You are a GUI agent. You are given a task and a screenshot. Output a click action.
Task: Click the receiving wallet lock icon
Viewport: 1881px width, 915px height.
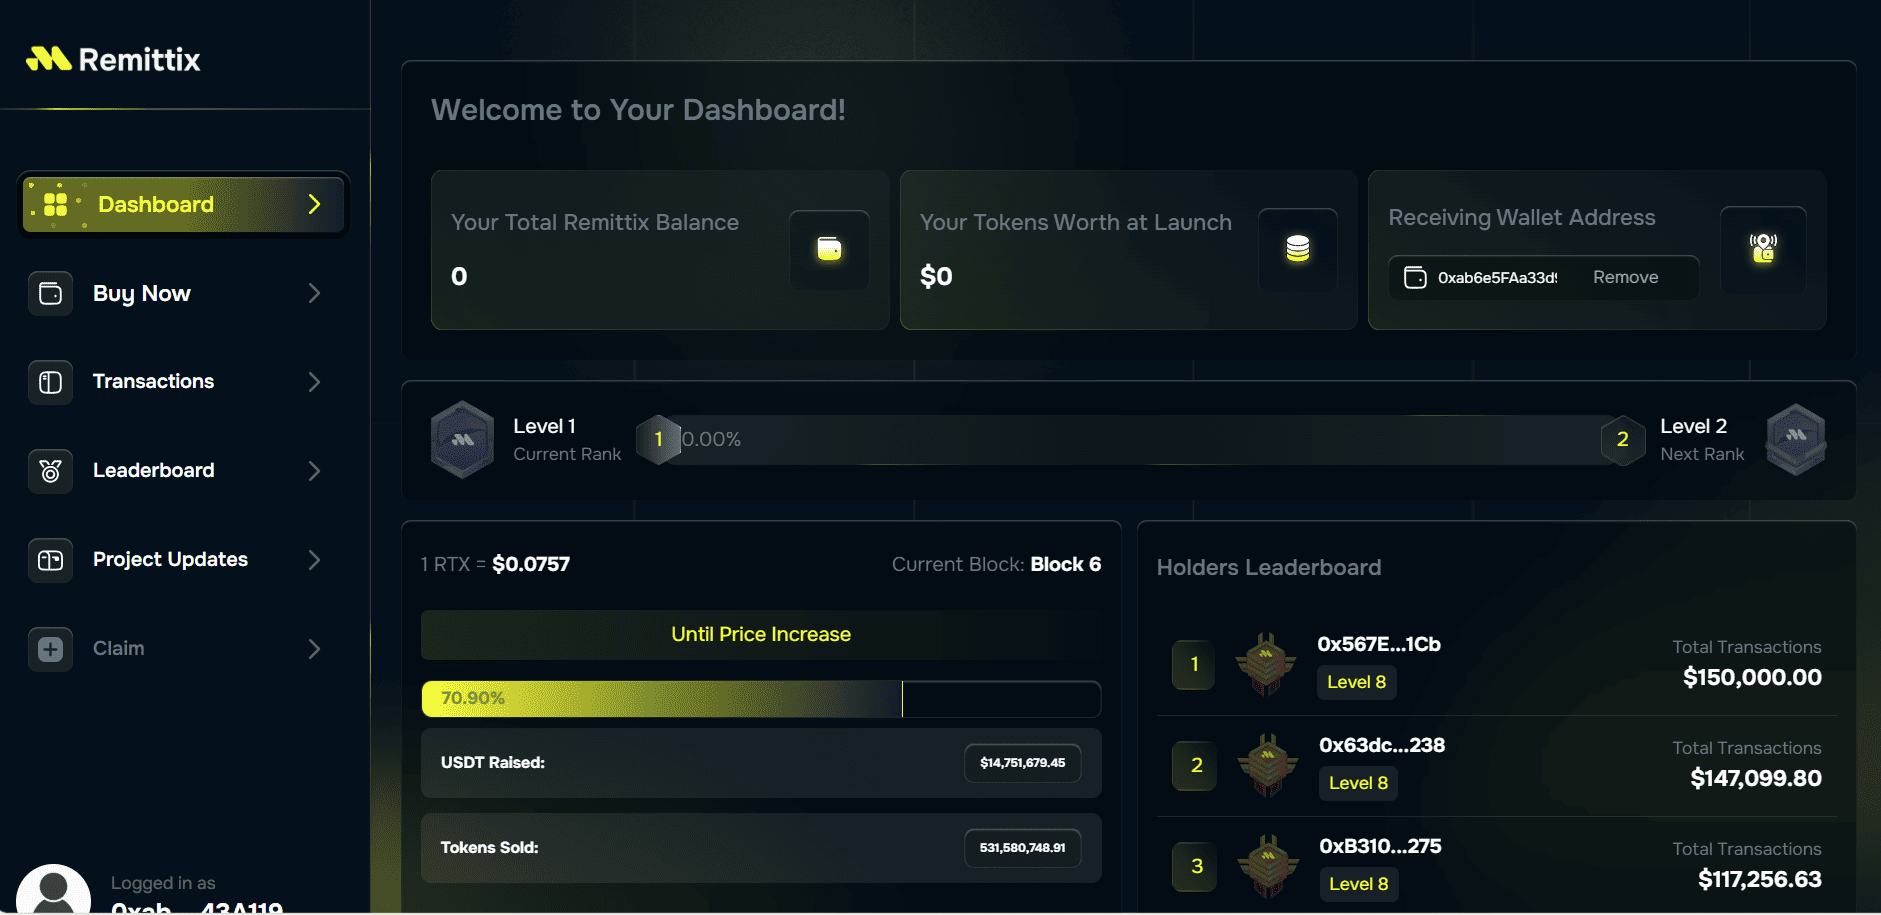tap(1762, 248)
